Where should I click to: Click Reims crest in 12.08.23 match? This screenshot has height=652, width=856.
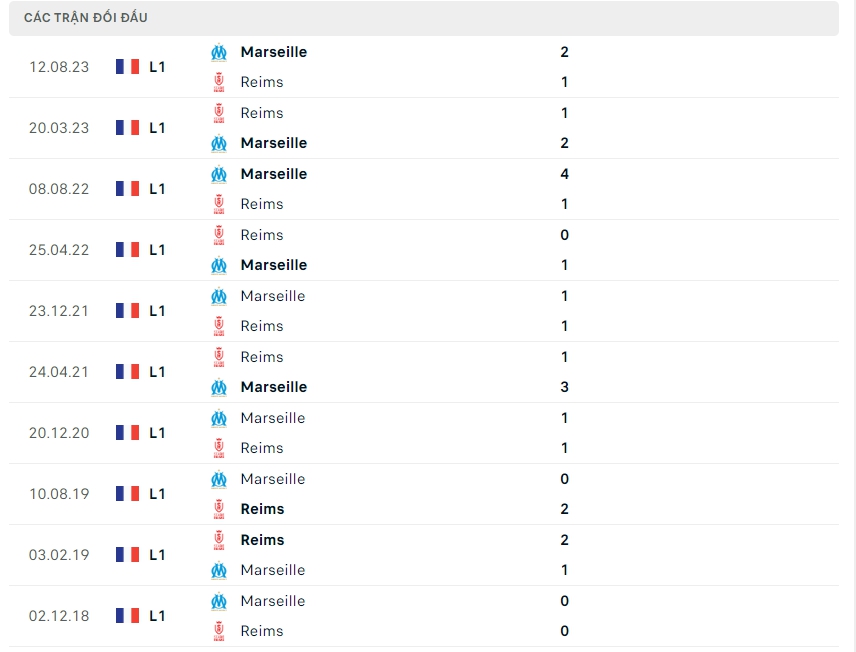click(219, 82)
